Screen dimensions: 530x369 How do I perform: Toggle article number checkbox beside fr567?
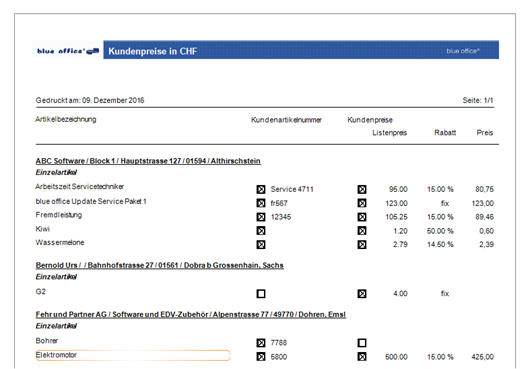(261, 203)
